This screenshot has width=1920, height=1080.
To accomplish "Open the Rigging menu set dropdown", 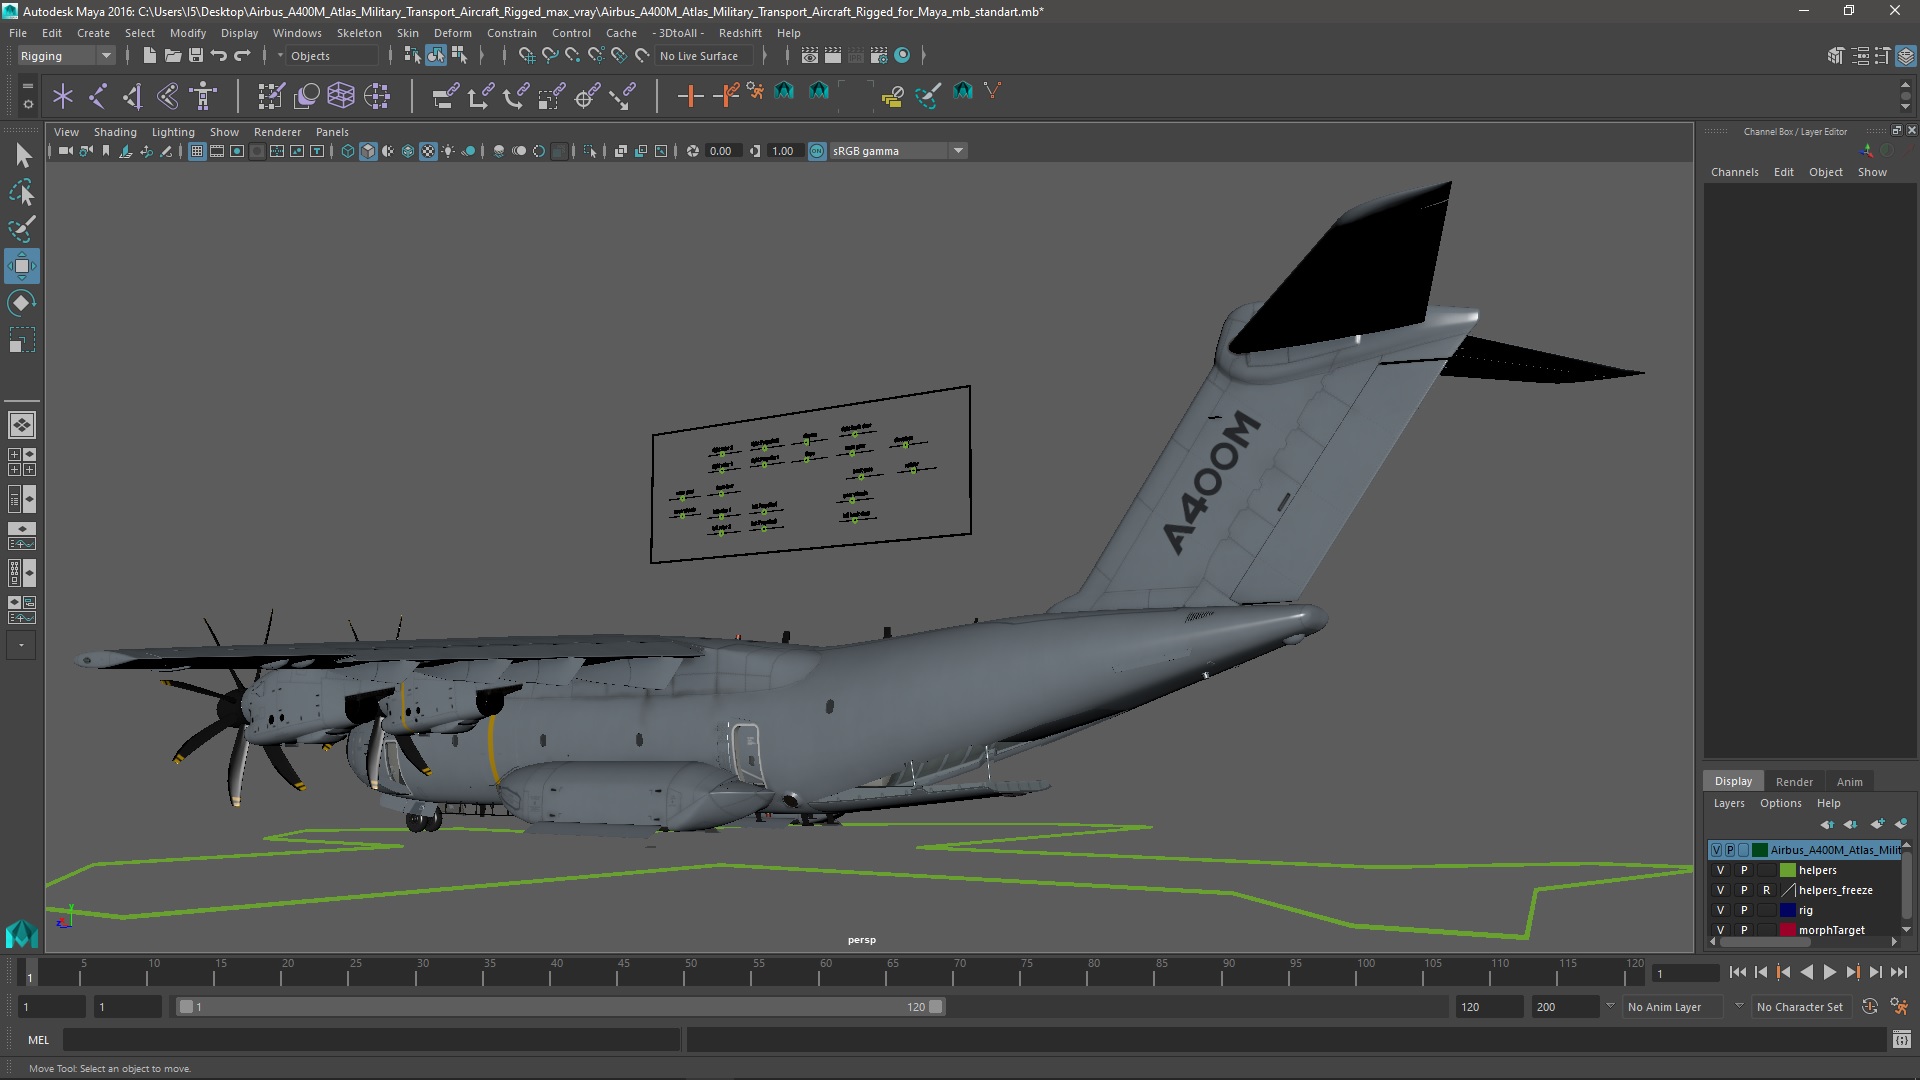I will pyautogui.click(x=65, y=56).
